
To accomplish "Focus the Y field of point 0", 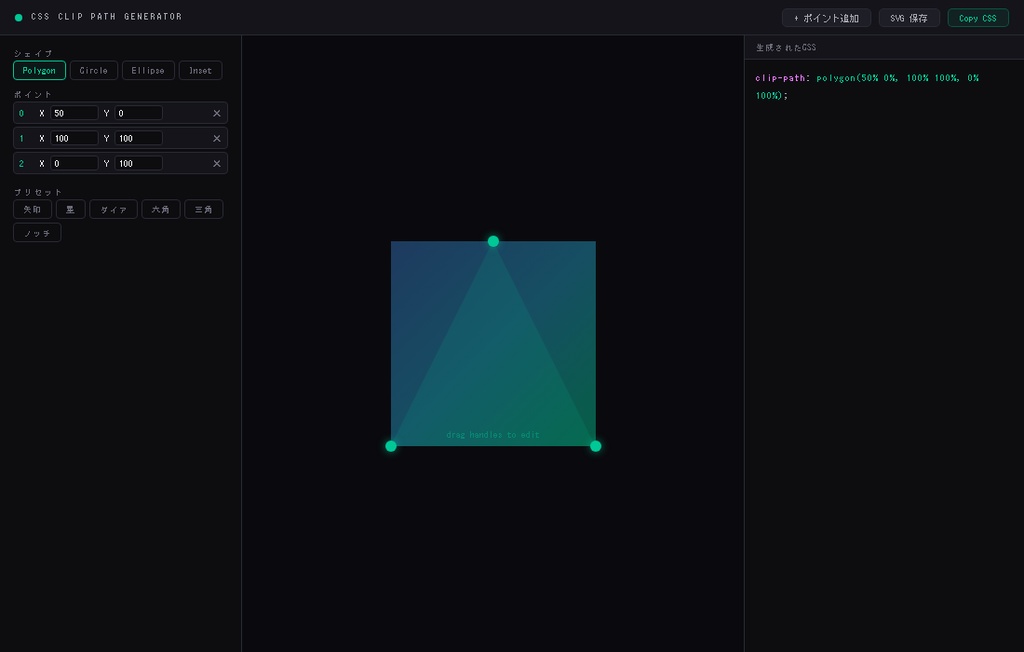I will [x=138, y=113].
